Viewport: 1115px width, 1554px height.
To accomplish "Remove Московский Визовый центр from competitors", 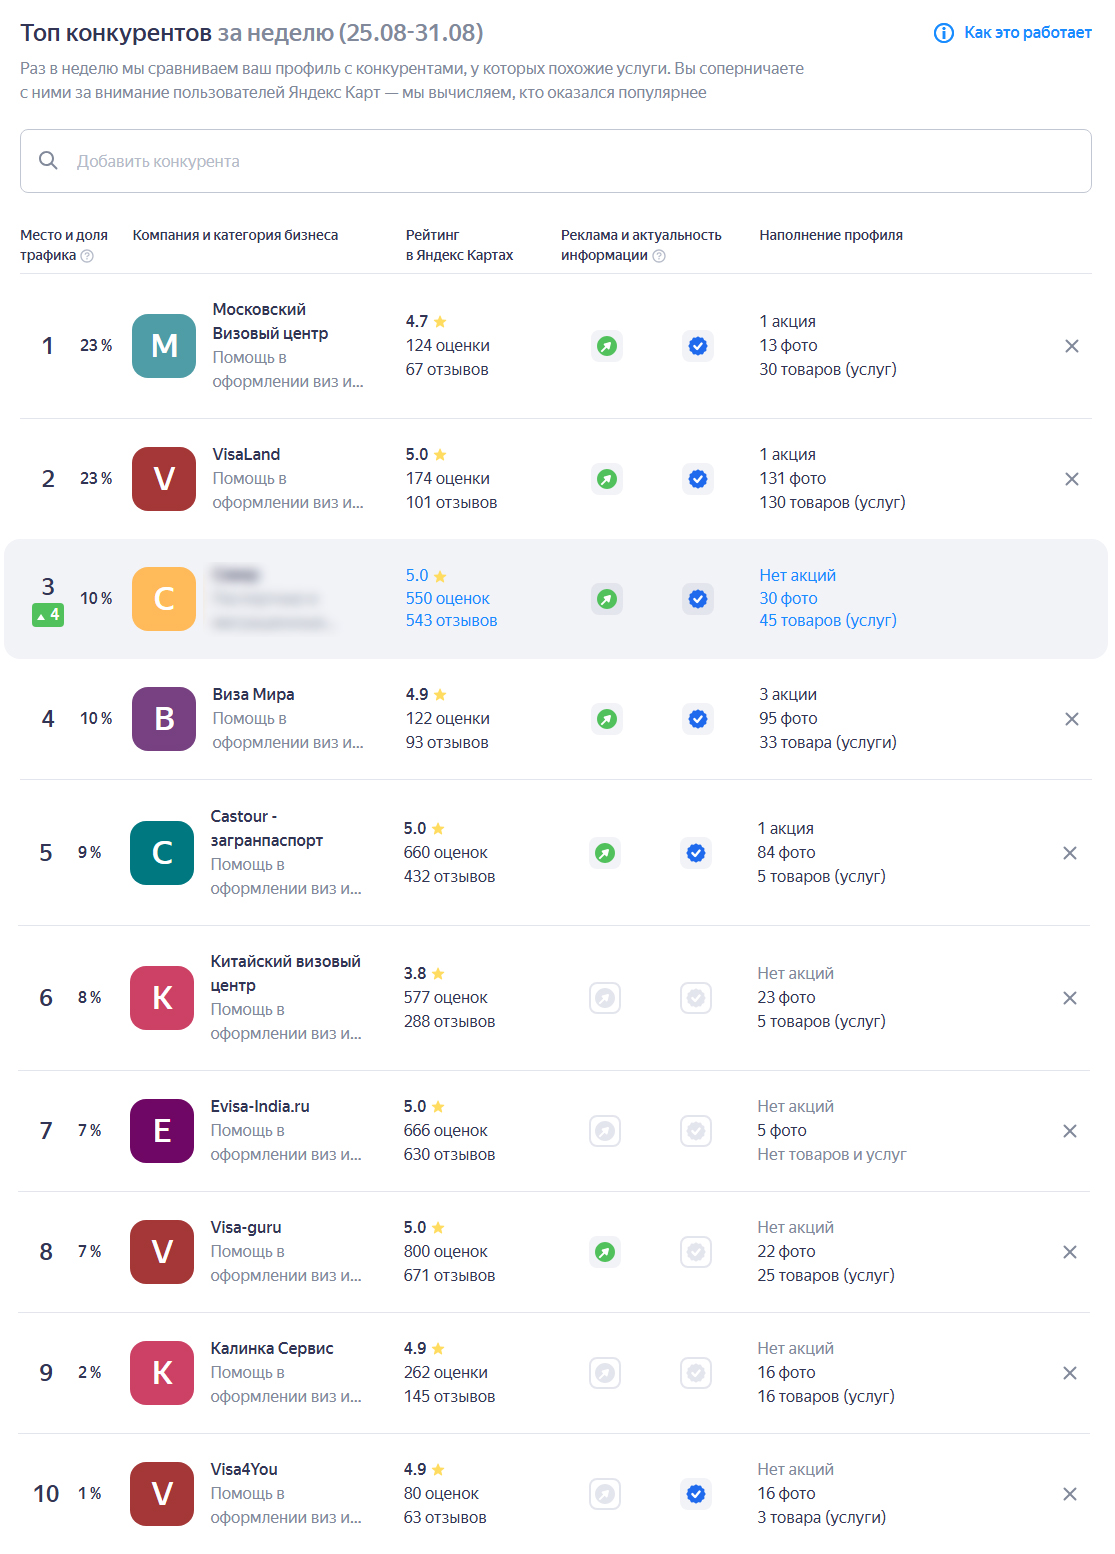I will [1071, 346].
